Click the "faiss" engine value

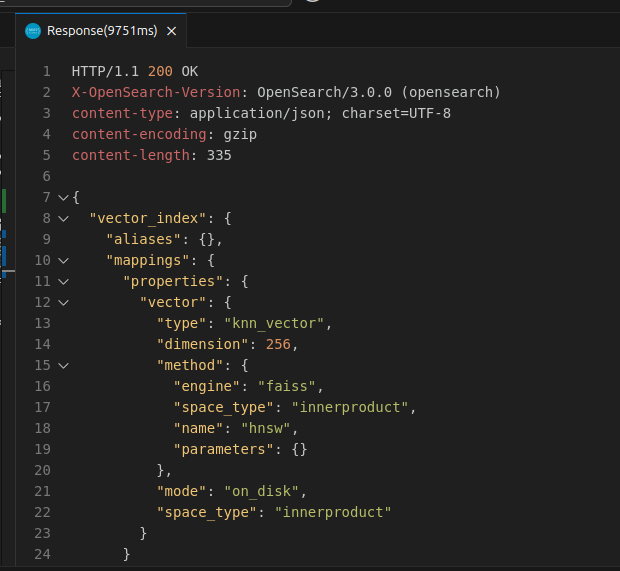click(290, 386)
